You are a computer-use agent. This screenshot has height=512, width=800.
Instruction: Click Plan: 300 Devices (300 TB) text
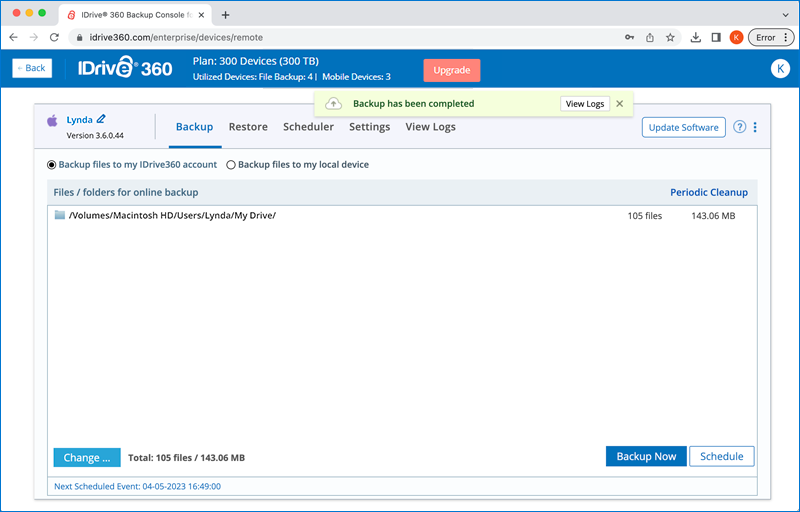click(x=256, y=61)
